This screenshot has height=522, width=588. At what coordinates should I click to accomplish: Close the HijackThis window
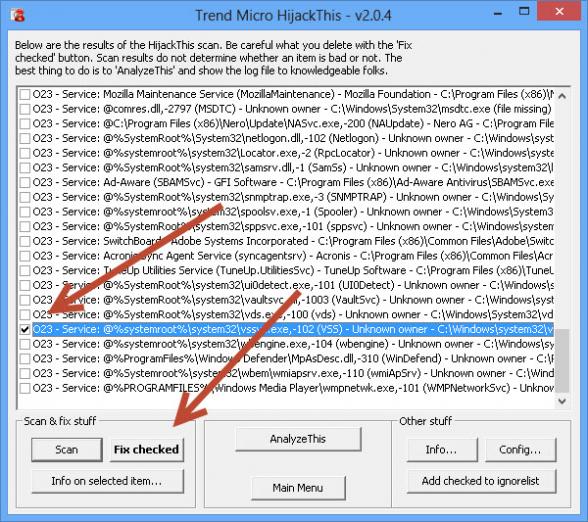[560, 11]
